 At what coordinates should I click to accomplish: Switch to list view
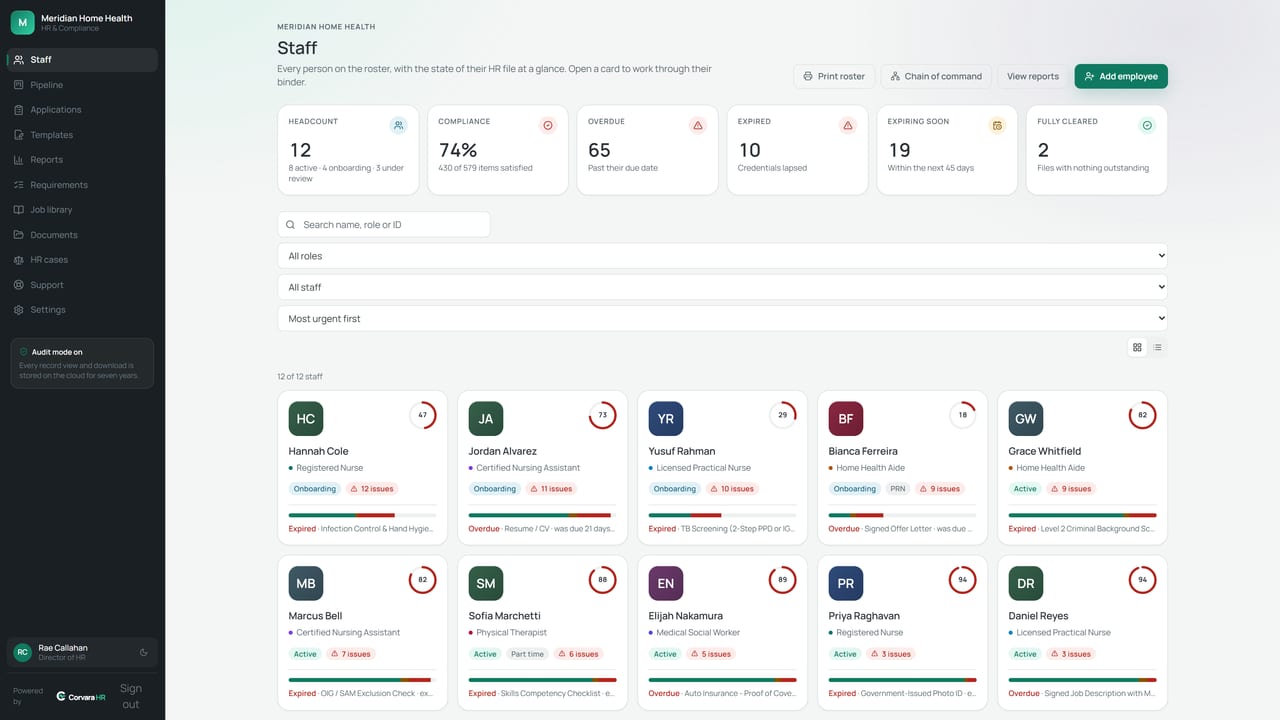[1157, 347]
